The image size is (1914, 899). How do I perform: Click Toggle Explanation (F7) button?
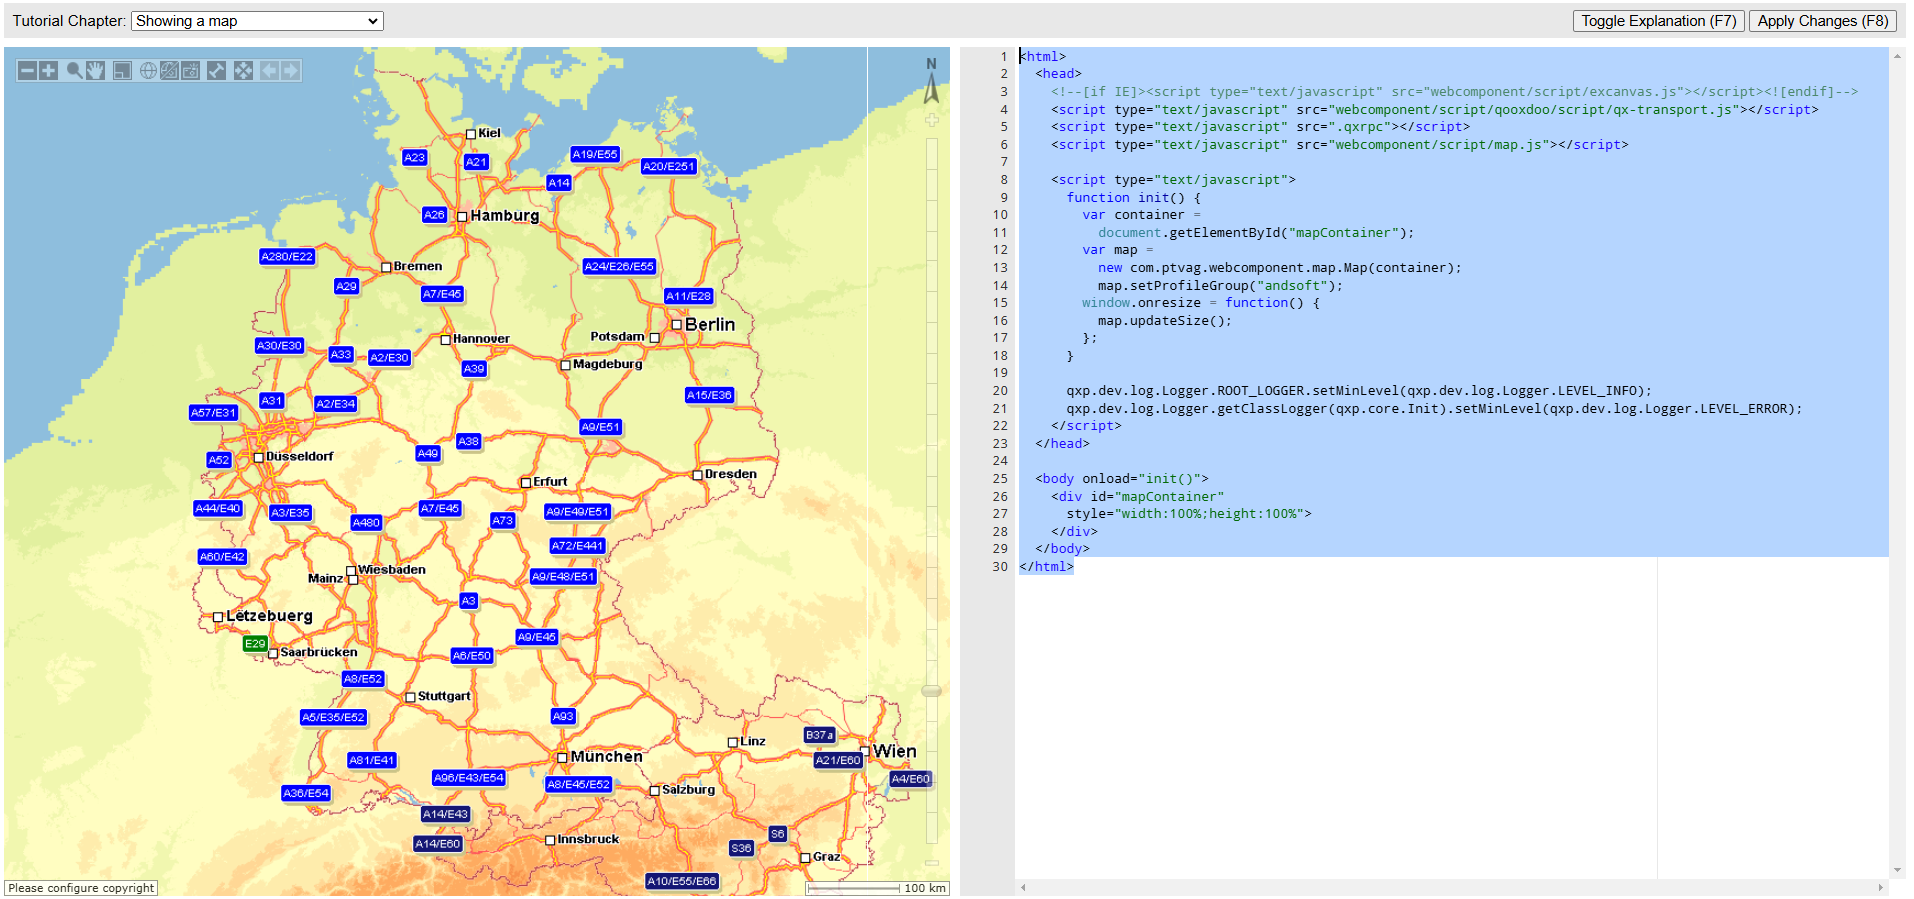(1658, 21)
